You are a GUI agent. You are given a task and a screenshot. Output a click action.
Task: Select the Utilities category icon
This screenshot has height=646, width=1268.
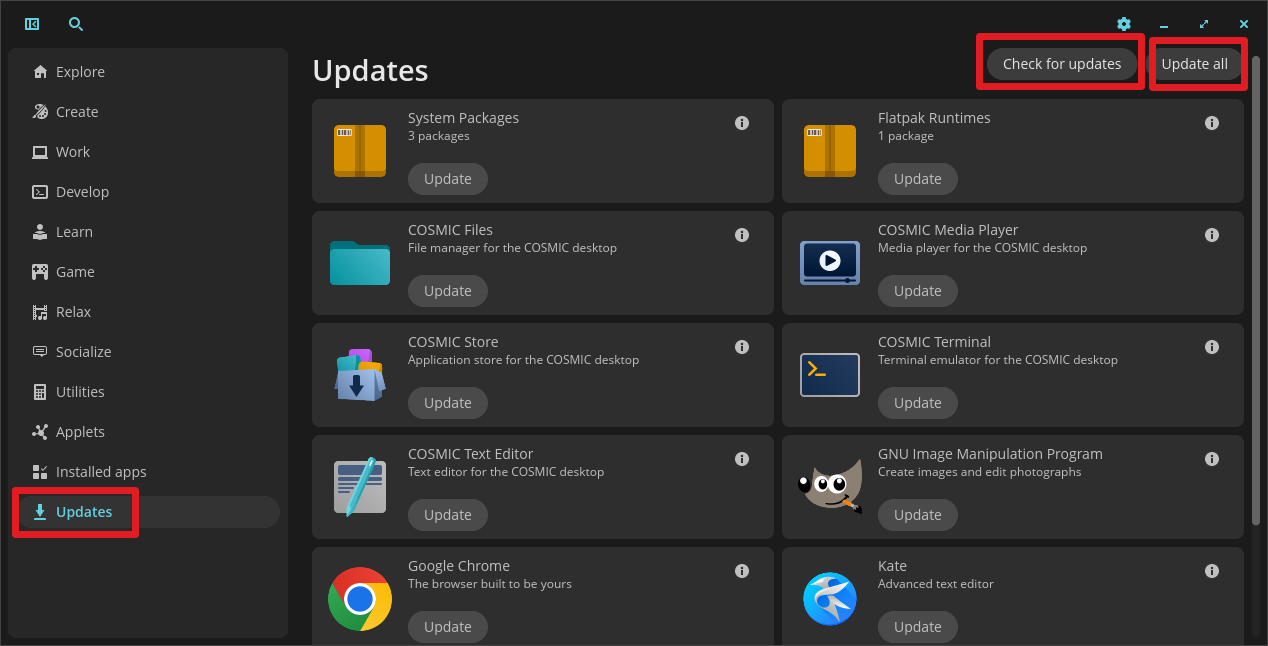pos(42,391)
